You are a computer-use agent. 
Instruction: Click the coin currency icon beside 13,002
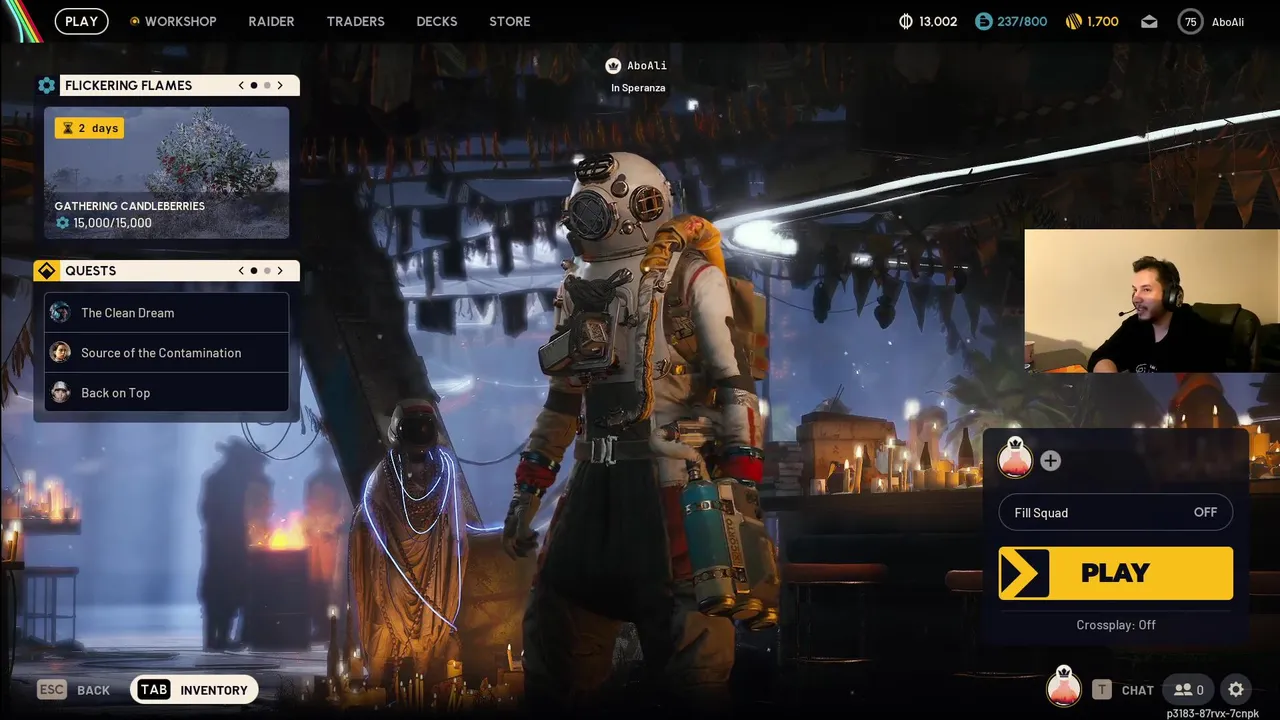(x=906, y=21)
